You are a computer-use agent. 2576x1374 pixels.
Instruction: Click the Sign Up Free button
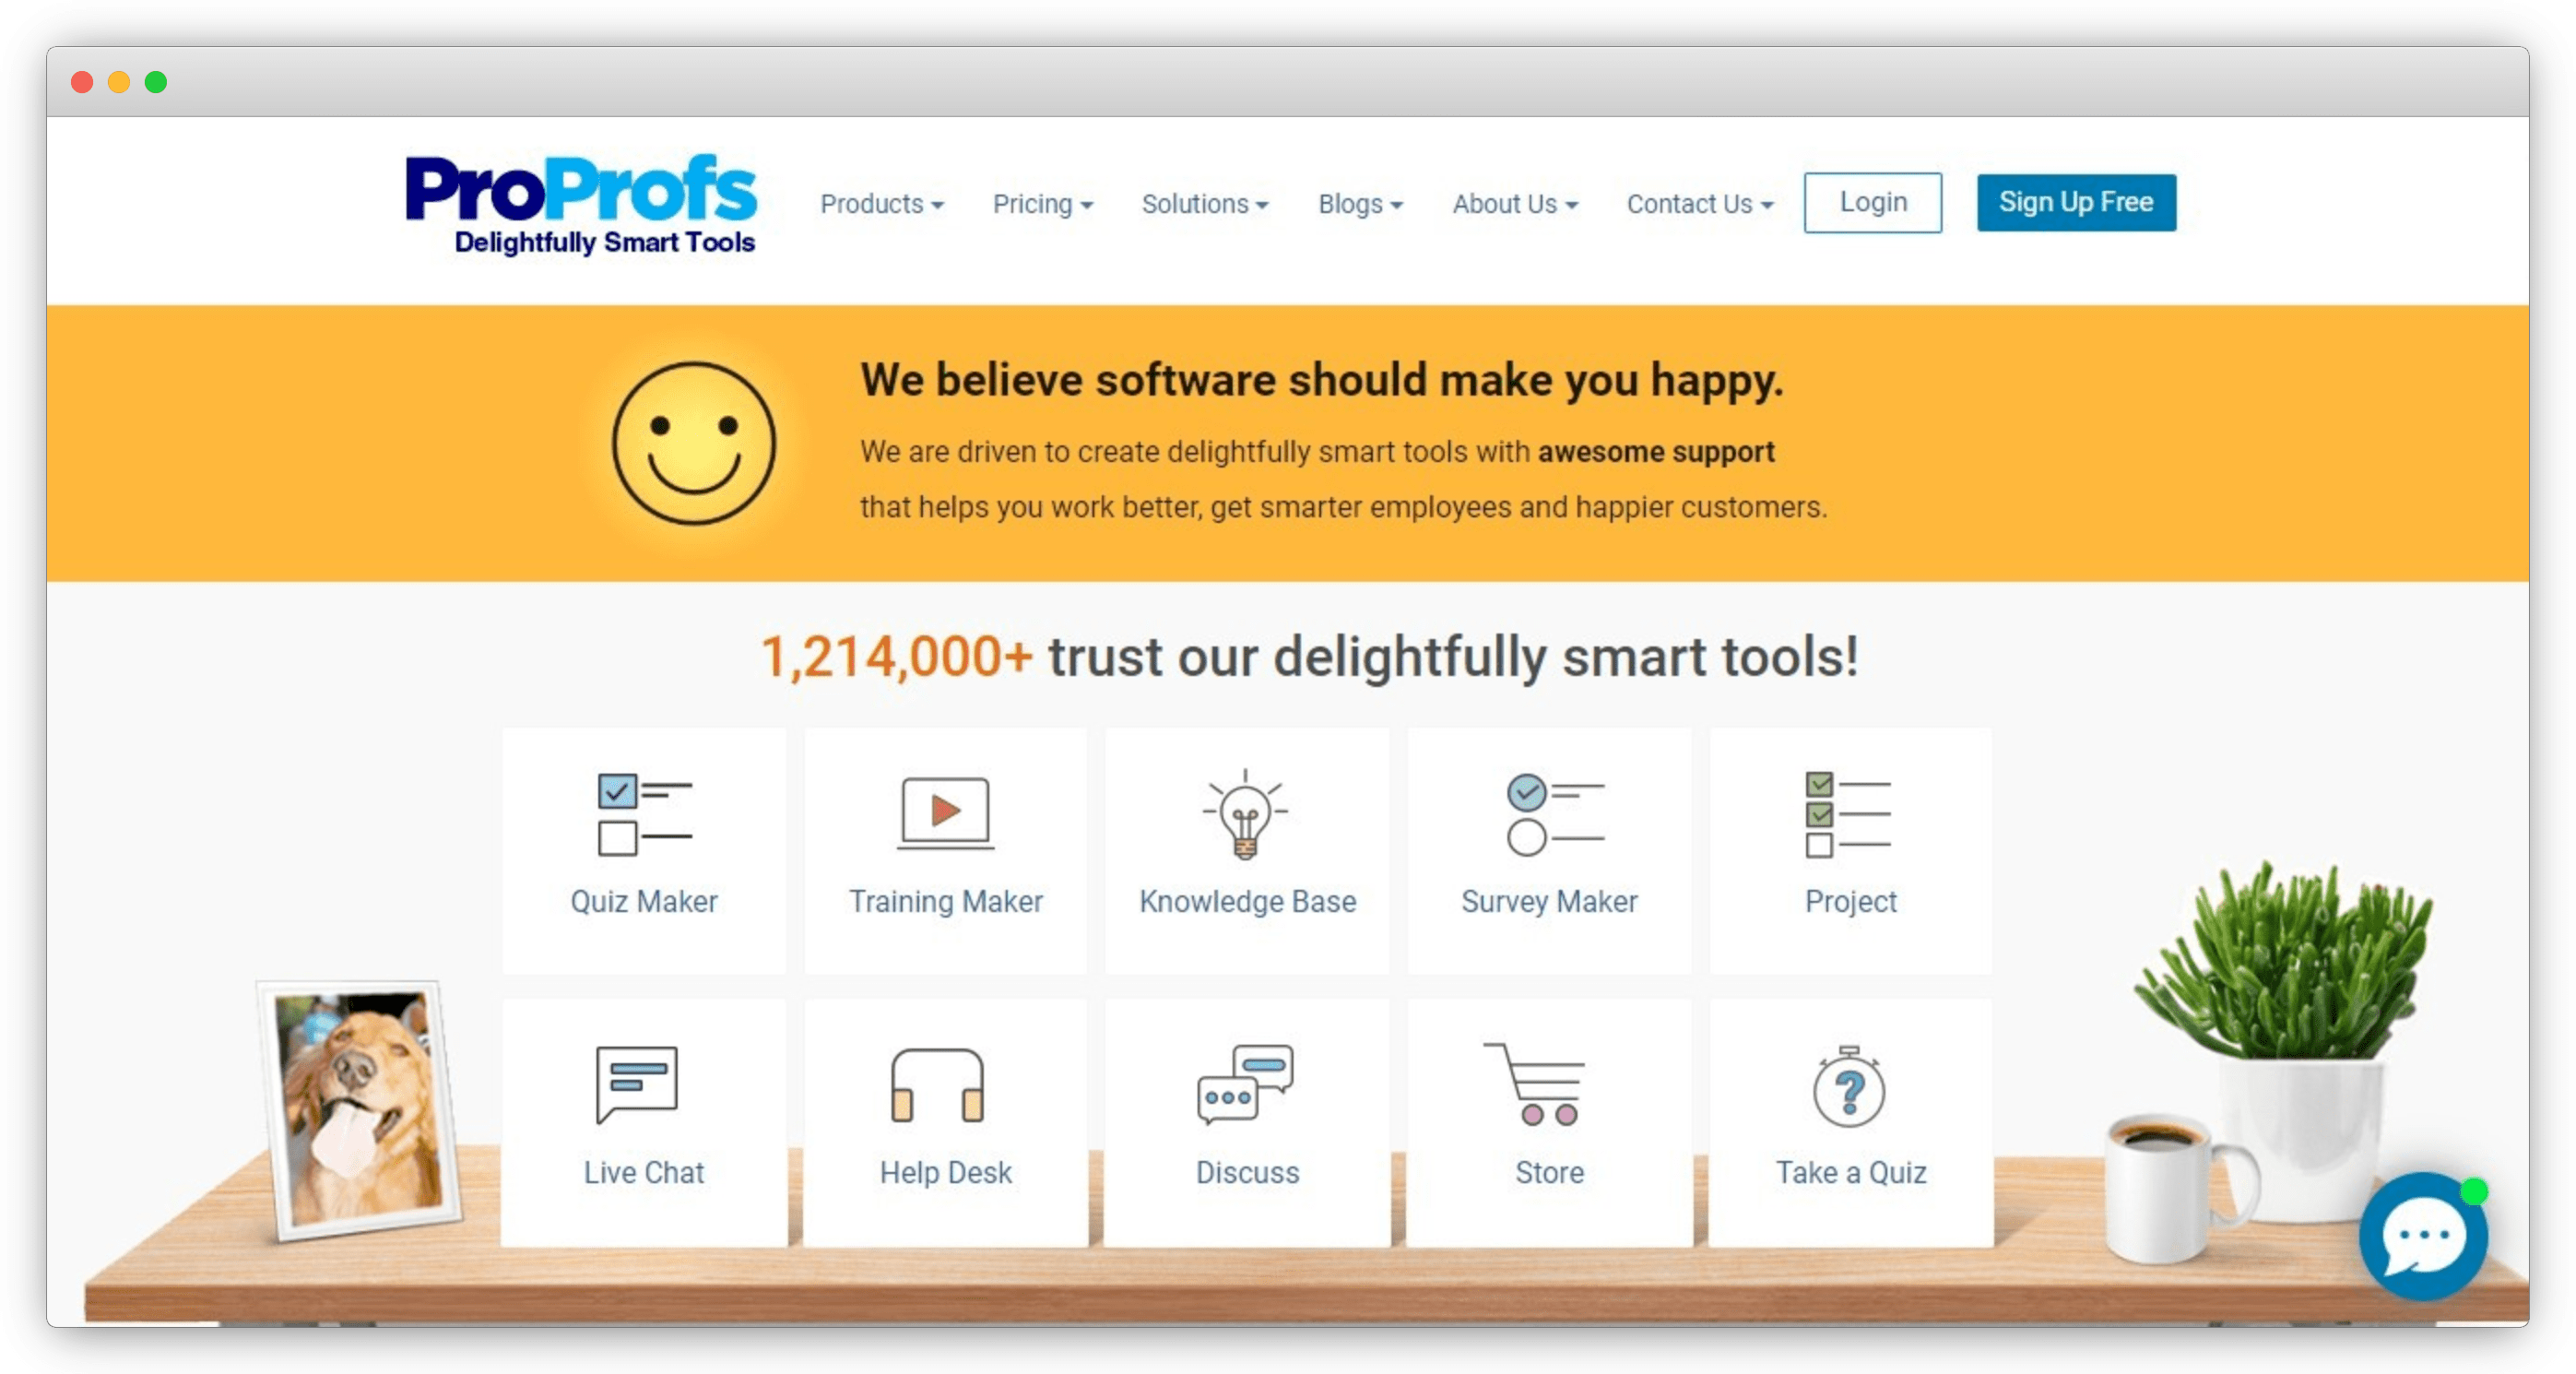click(2075, 202)
